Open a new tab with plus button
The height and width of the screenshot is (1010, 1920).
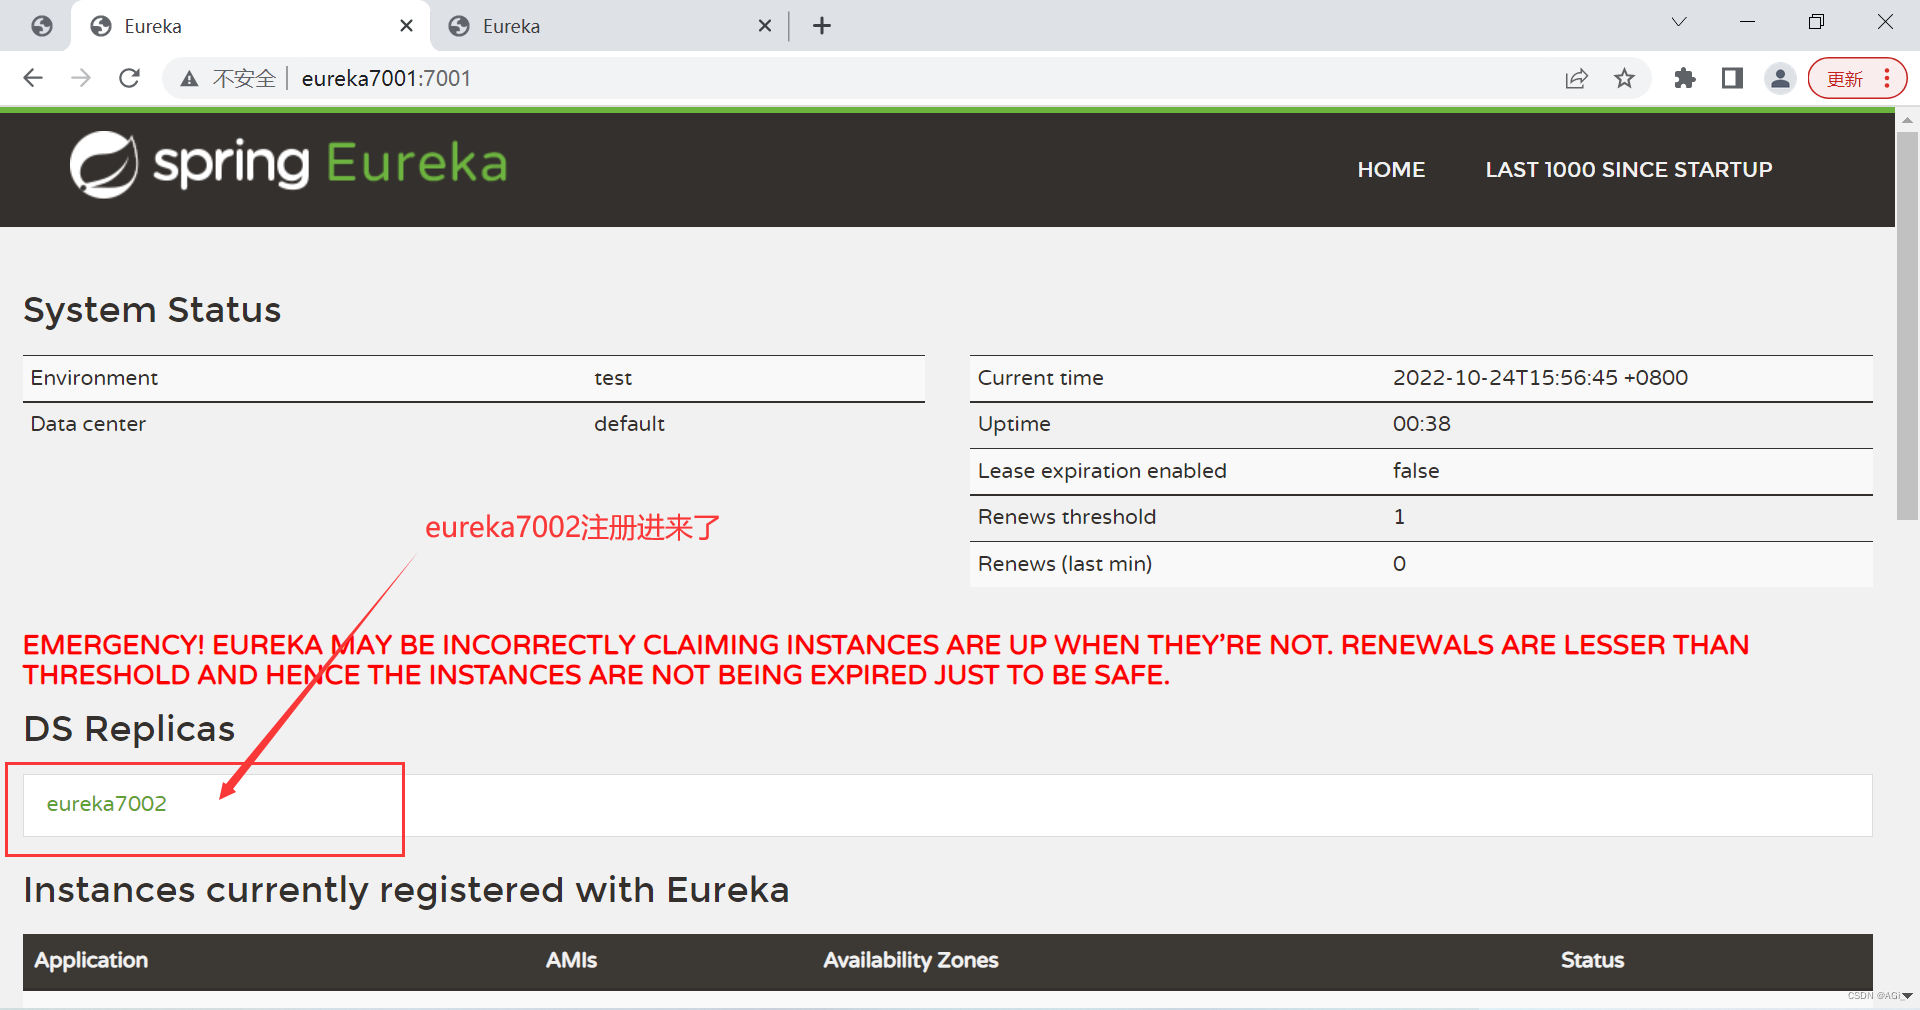pyautogui.click(x=822, y=25)
